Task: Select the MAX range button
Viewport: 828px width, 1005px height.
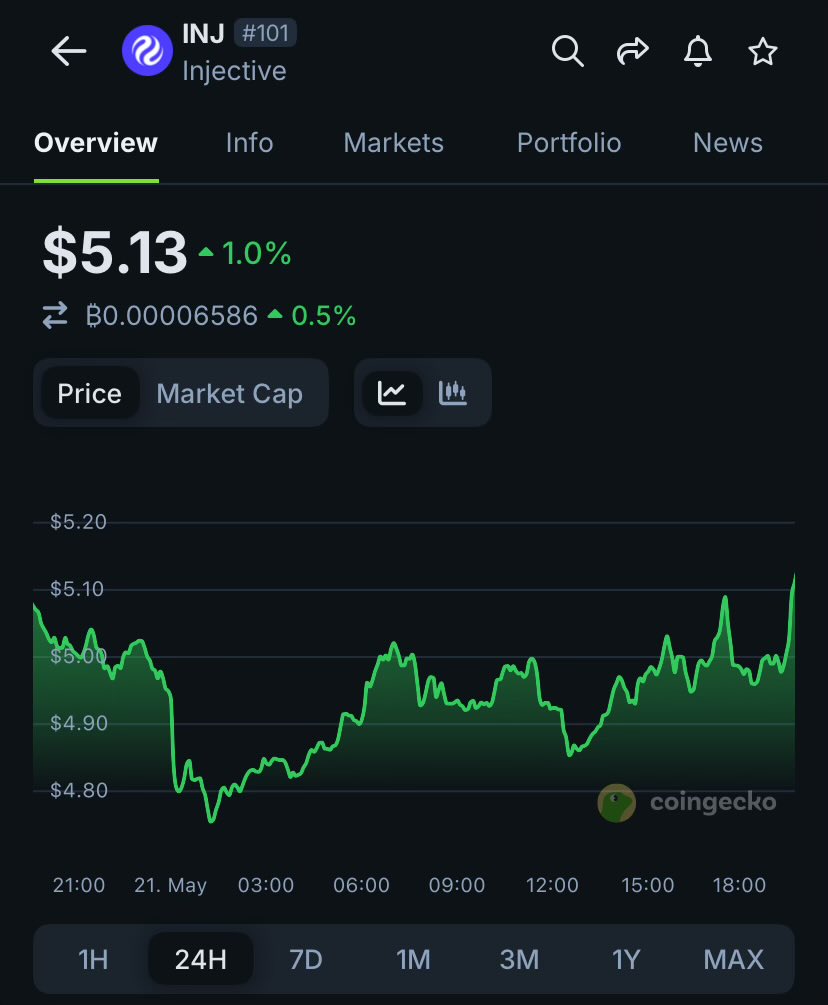Action: [734, 959]
